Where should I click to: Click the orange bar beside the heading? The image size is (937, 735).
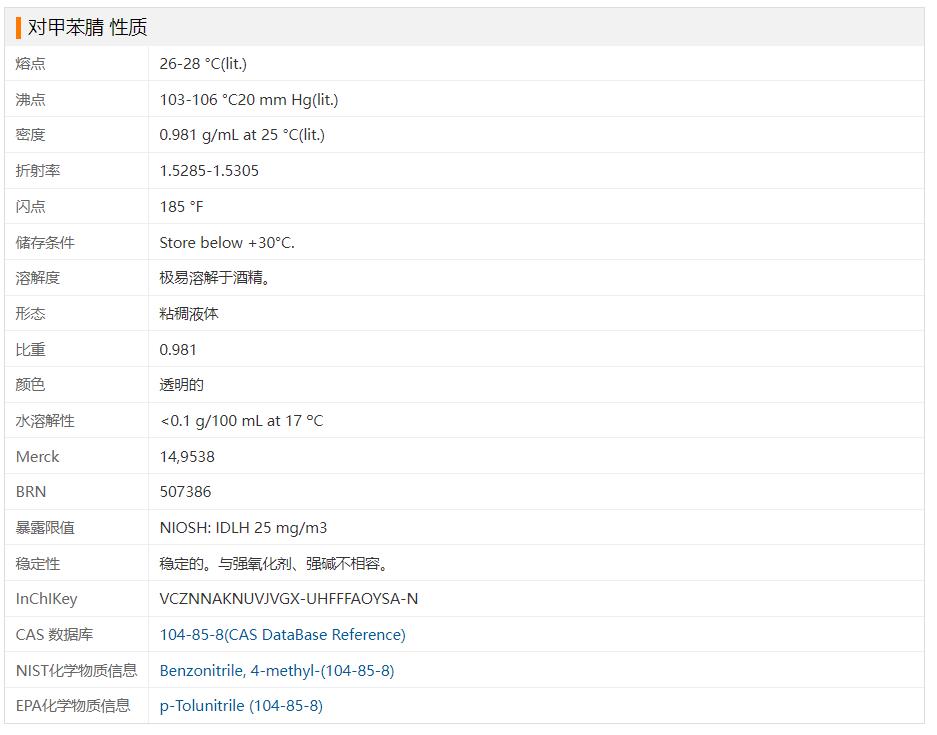coord(18,28)
